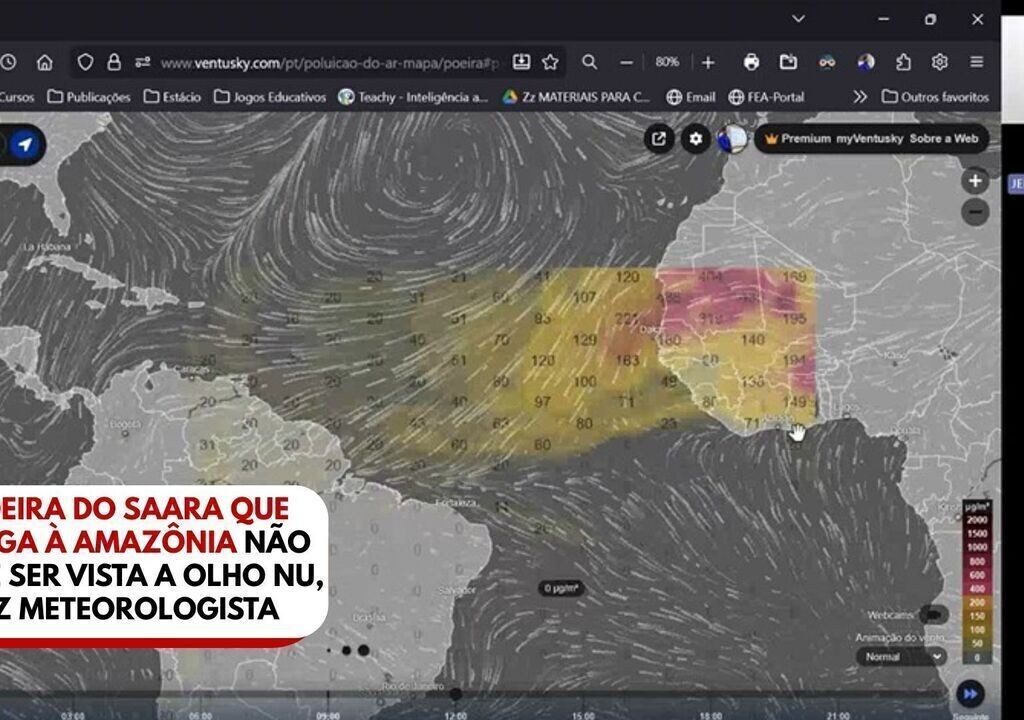1024x720 pixels.
Task: Click the blue geolocation arrow button
Action: click(25, 145)
